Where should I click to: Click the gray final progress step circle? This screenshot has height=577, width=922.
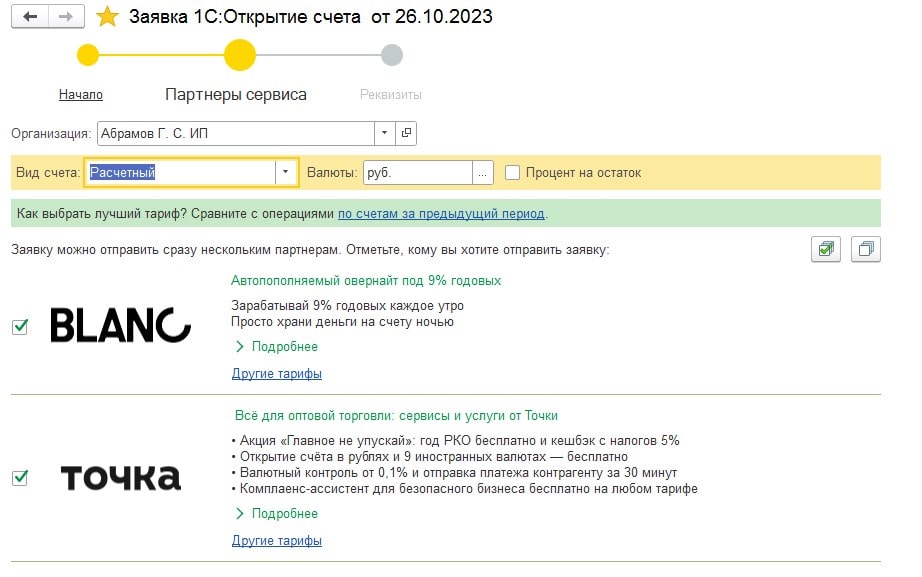[392, 55]
